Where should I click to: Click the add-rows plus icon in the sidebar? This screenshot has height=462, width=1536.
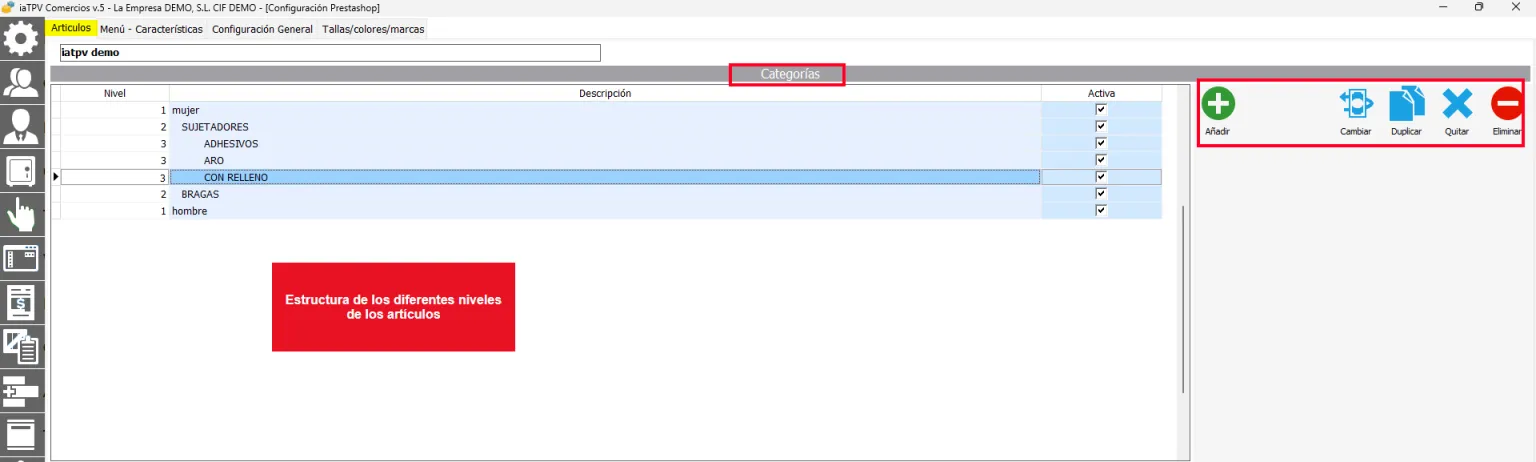(22, 391)
